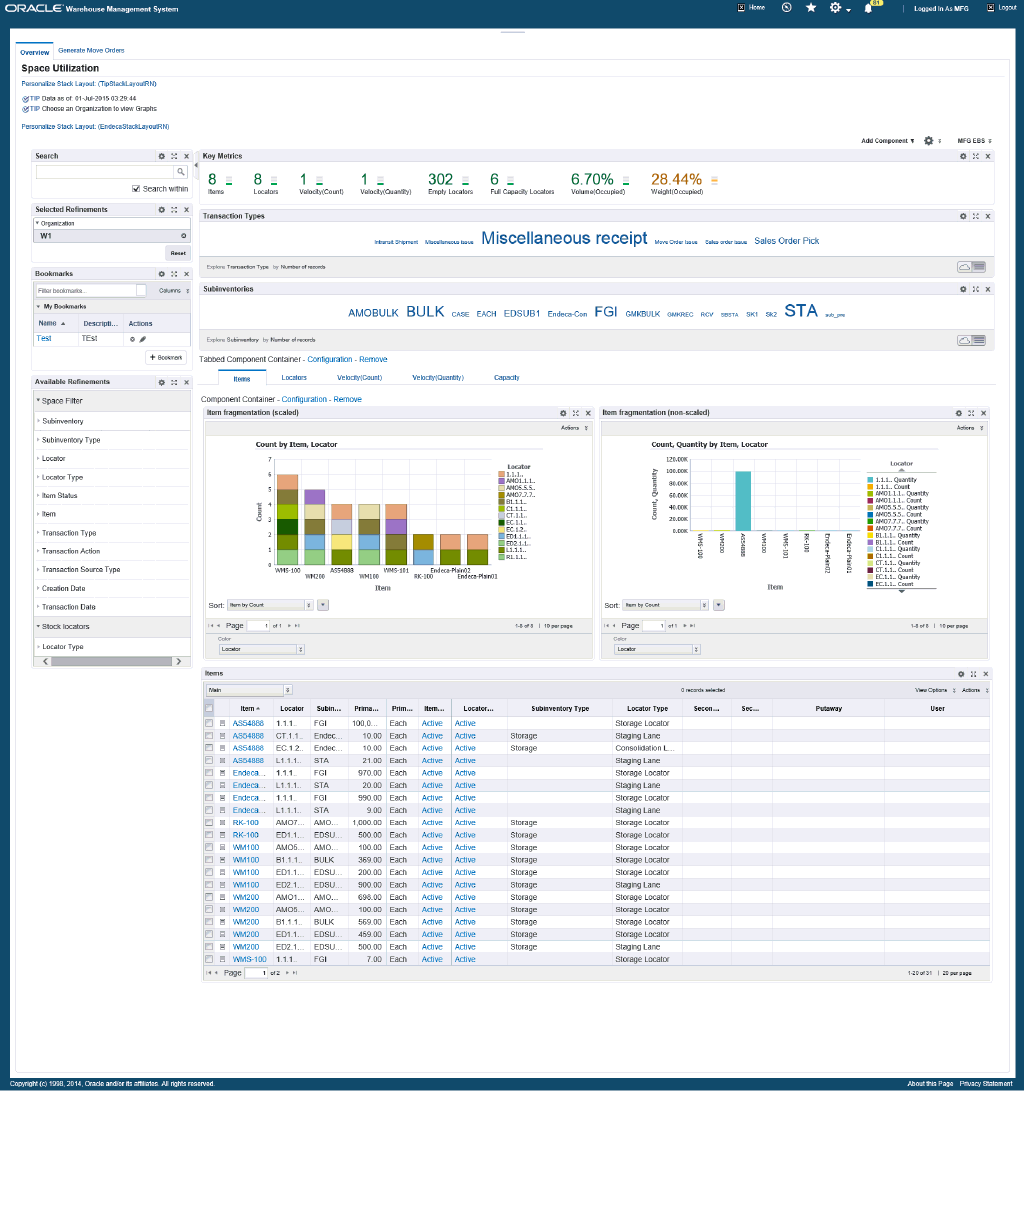Image resolution: width=1024 pixels, height=1218 pixels.
Task: Open details icon for first AS54888 row
Action: coord(222,723)
